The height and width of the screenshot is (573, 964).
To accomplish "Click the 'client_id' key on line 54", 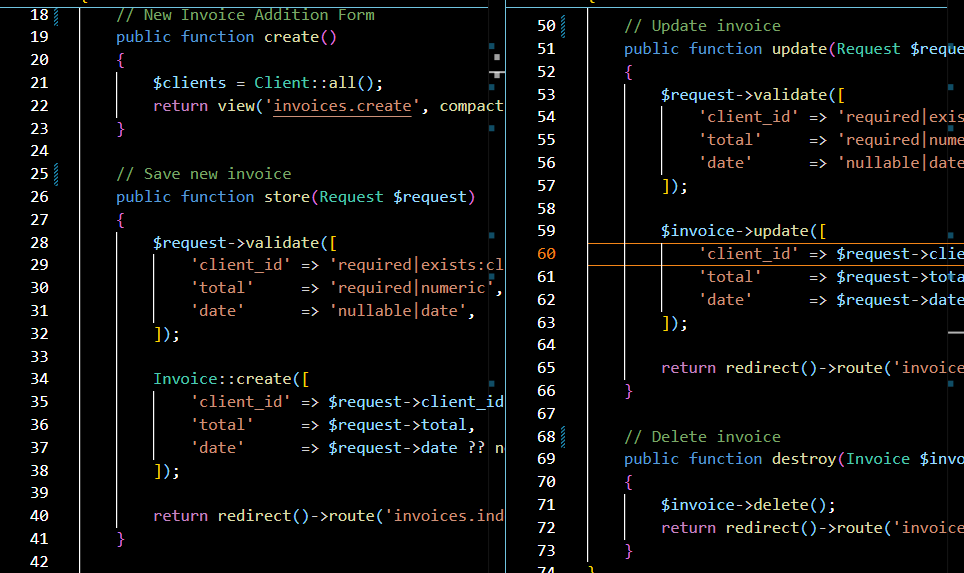I will pos(748,117).
